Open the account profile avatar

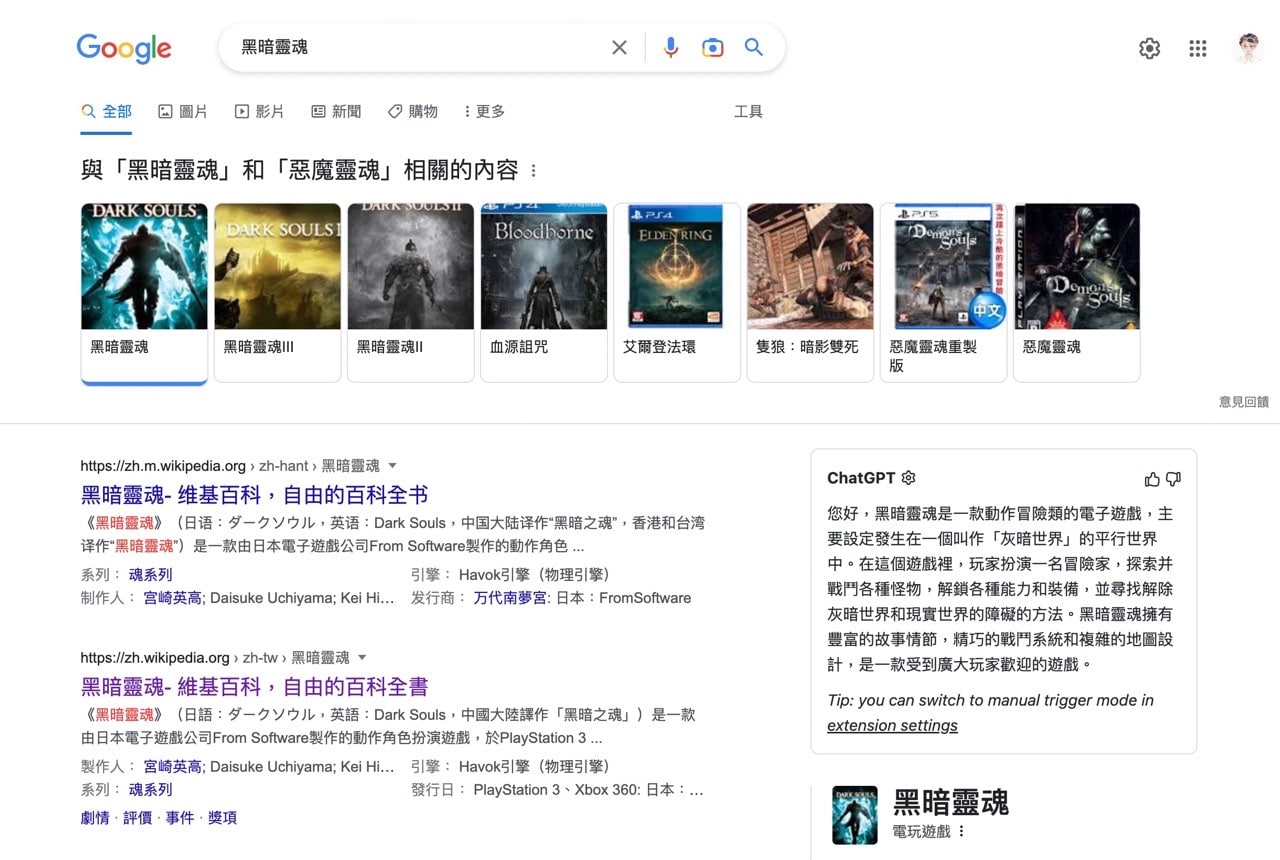pyautogui.click(x=1249, y=48)
